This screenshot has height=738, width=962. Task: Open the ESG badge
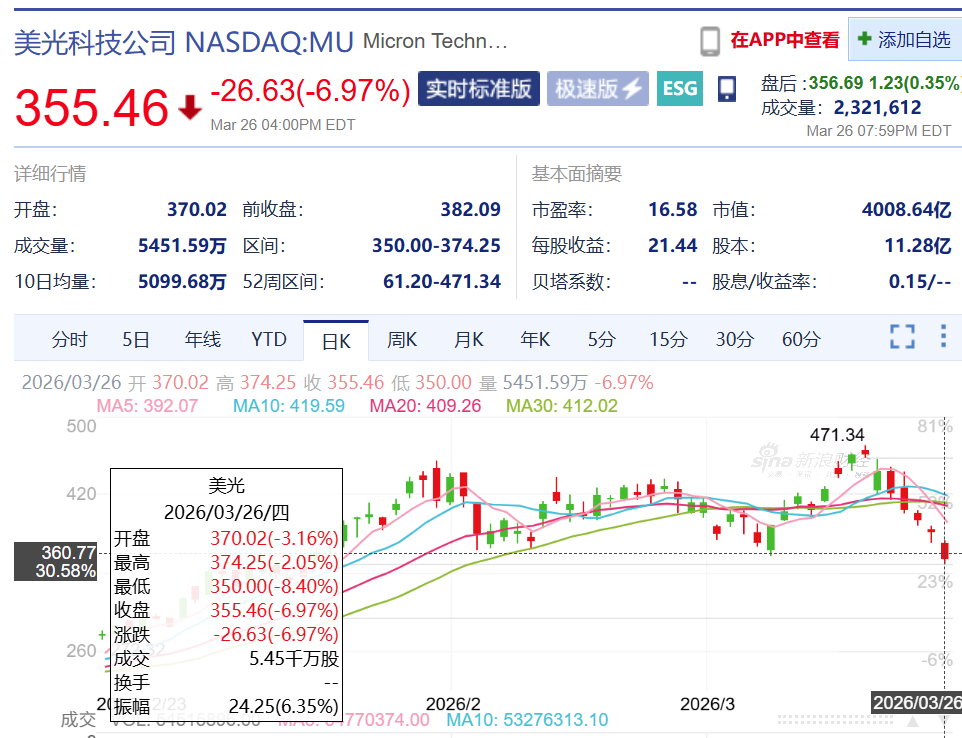[680, 88]
